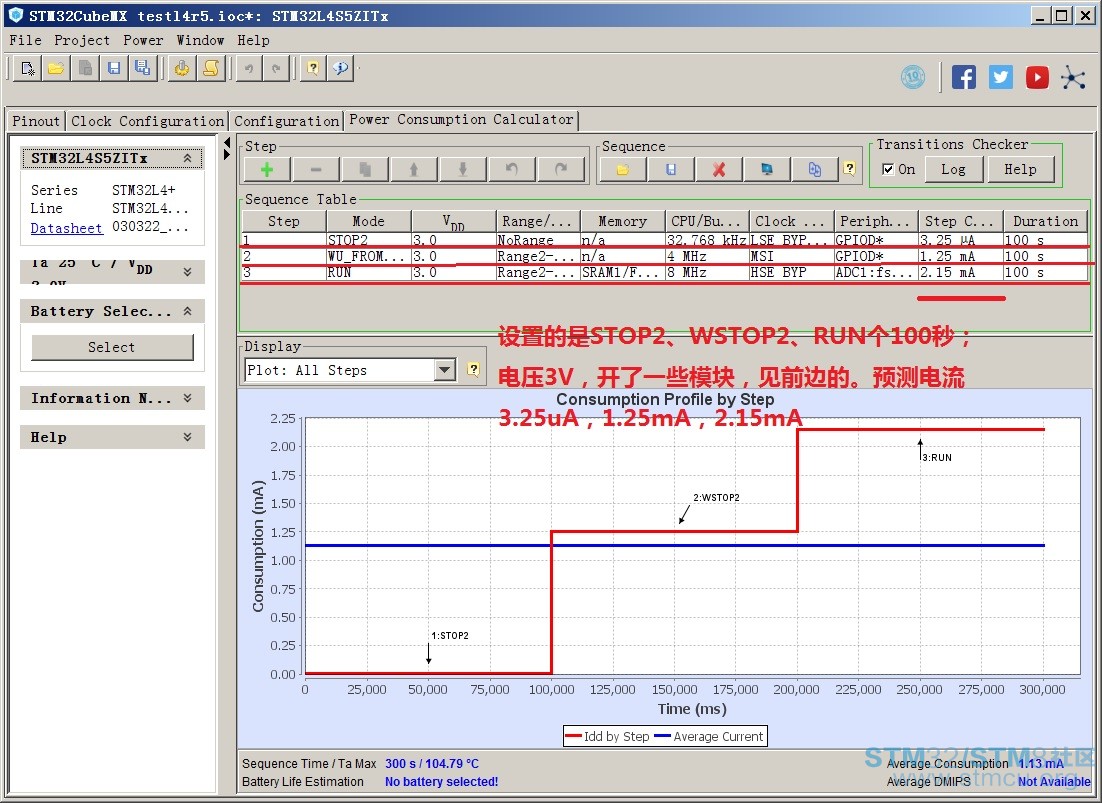Click the New Project toolbar icon
Image resolution: width=1102 pixels, height=803 pixels.
27,68
